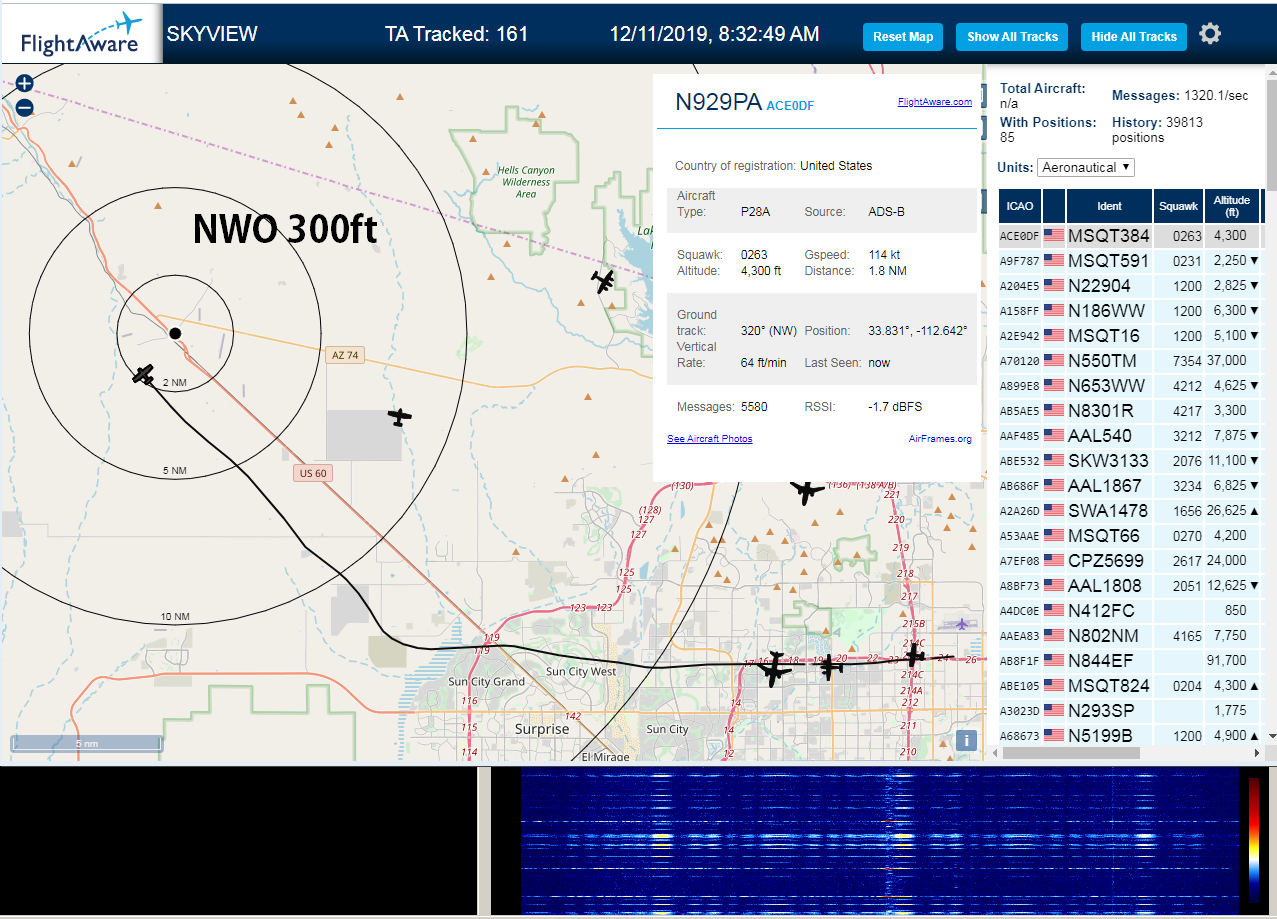1277x919 pixels.
Task: Select the N293SP row
Action: click(1129, 711)
